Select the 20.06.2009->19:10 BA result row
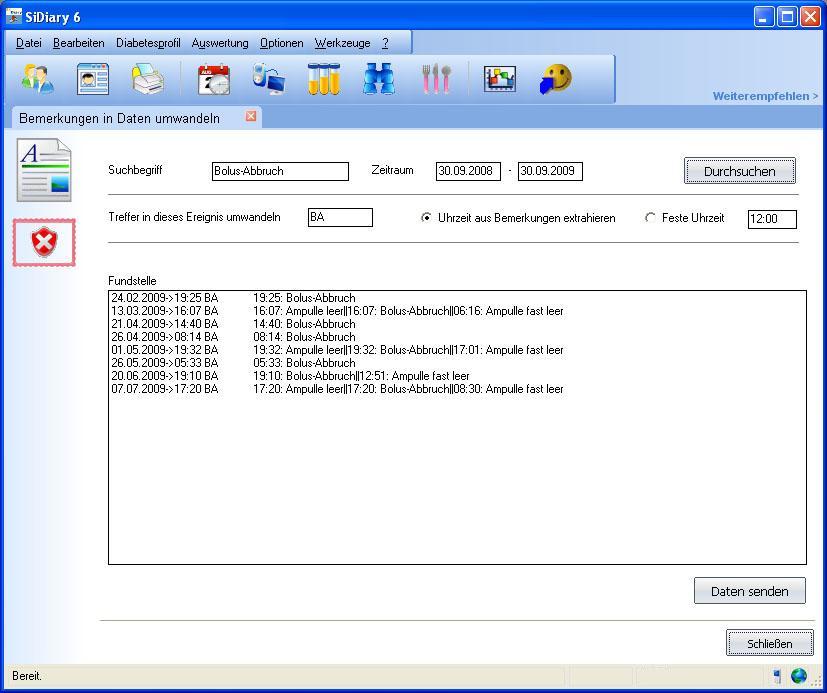This screenshot has width=827, height=693. click(457, 376)
